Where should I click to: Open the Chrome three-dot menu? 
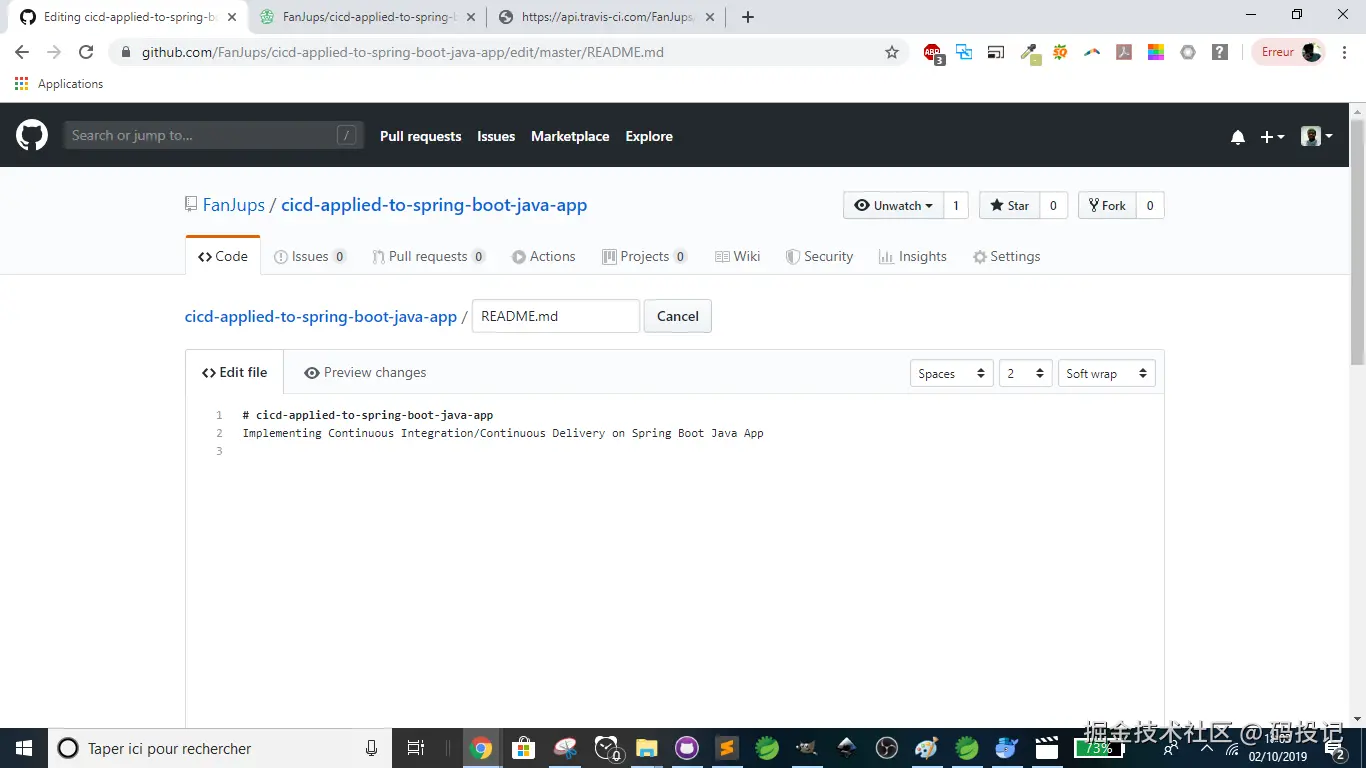tap(1344, 52)
